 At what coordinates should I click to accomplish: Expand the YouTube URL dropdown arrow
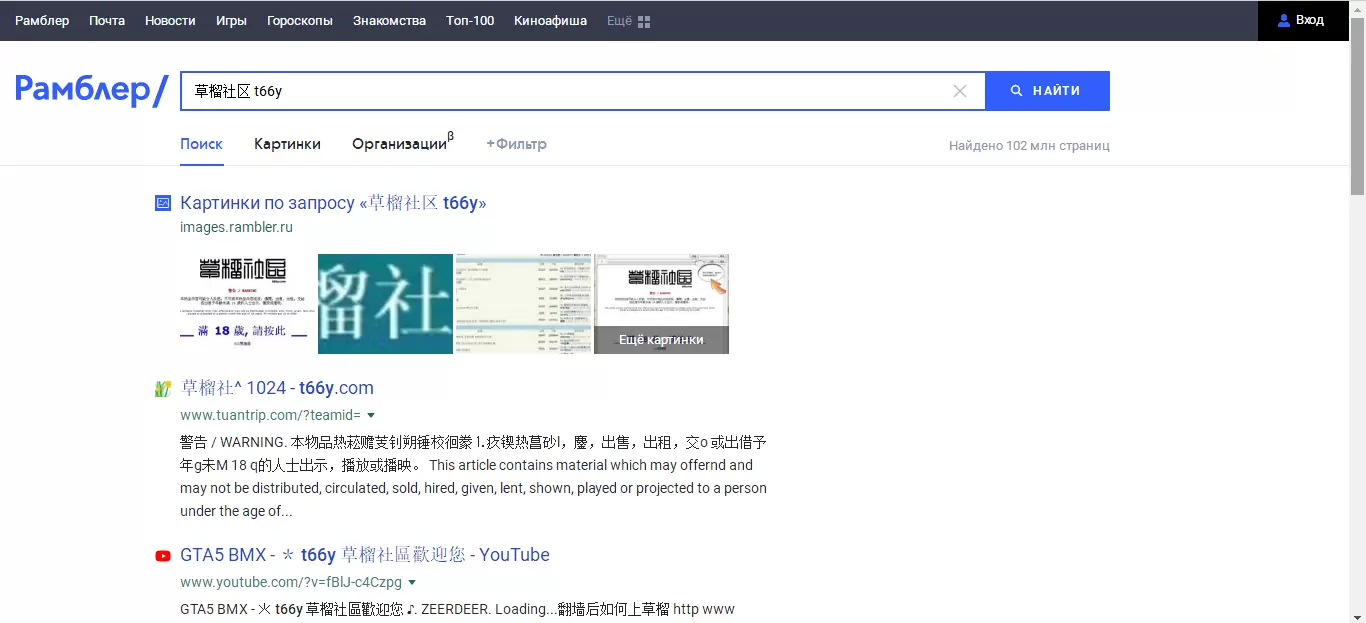click(x=412, y=582)
